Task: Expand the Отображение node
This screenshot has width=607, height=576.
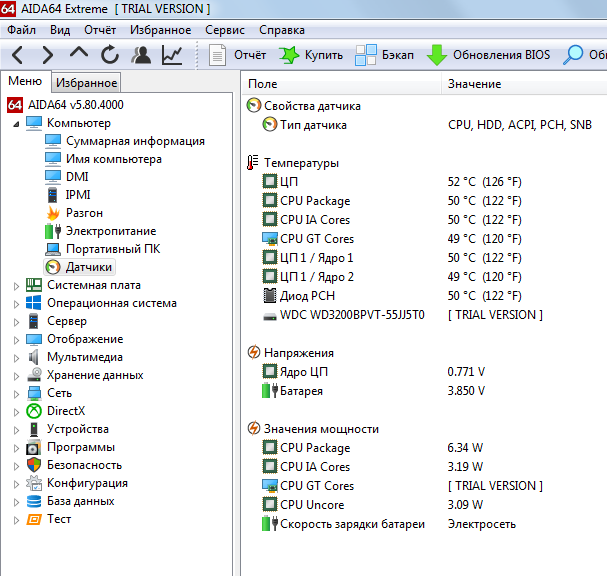Action: click(x=16, y=340)
